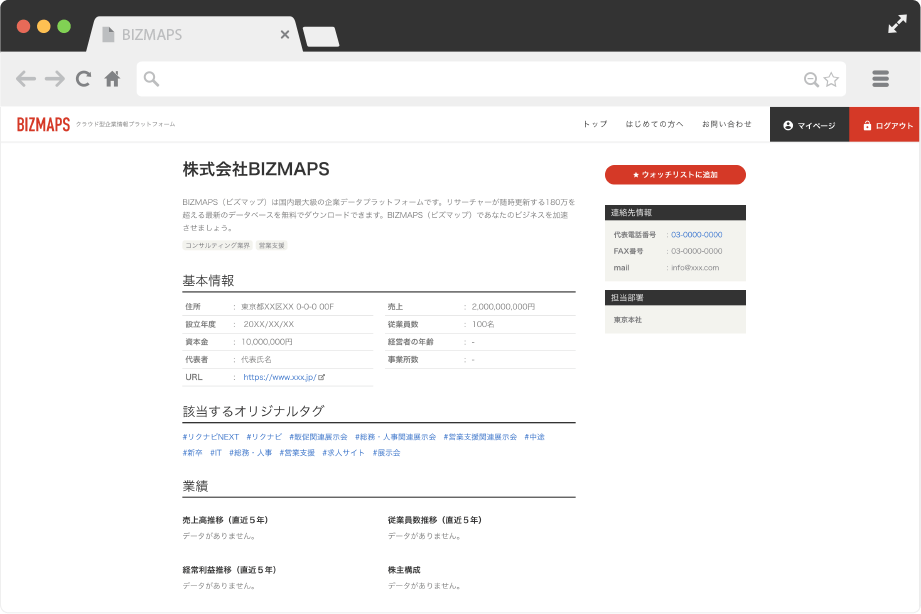Open the #販促関連展示会 tag
The image size is (921, 614).
click(318, 437)
